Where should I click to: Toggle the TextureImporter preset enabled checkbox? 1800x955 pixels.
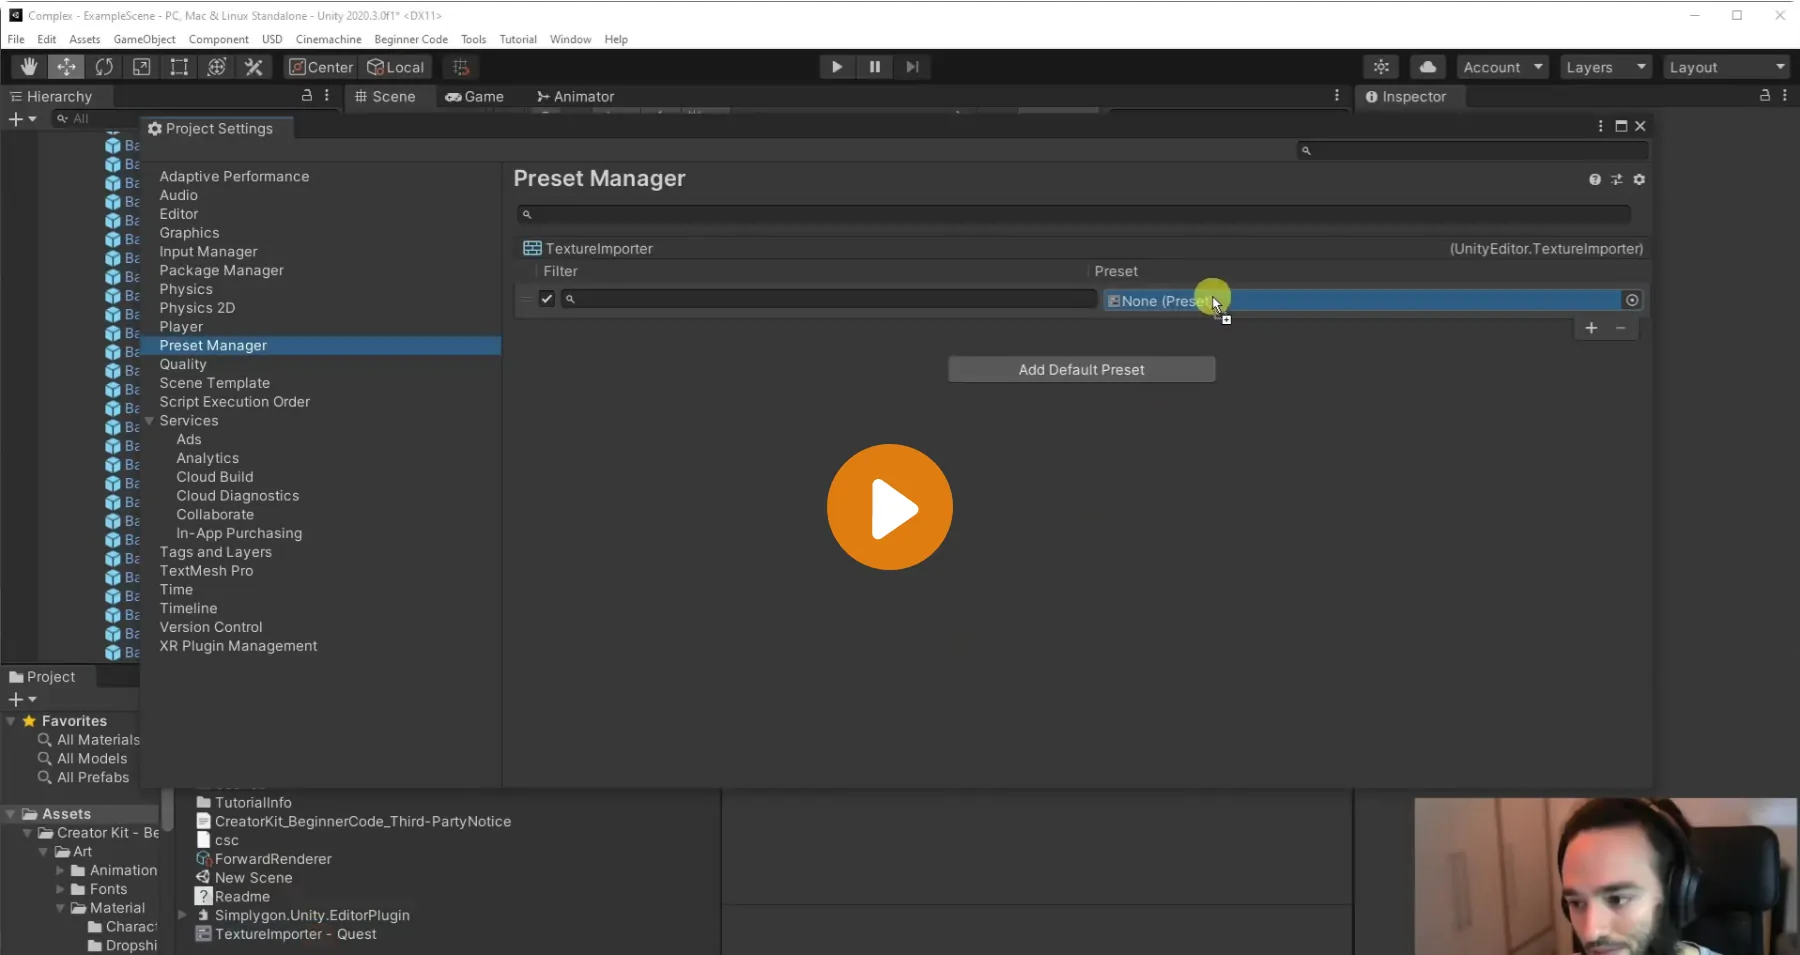point(547,299)
